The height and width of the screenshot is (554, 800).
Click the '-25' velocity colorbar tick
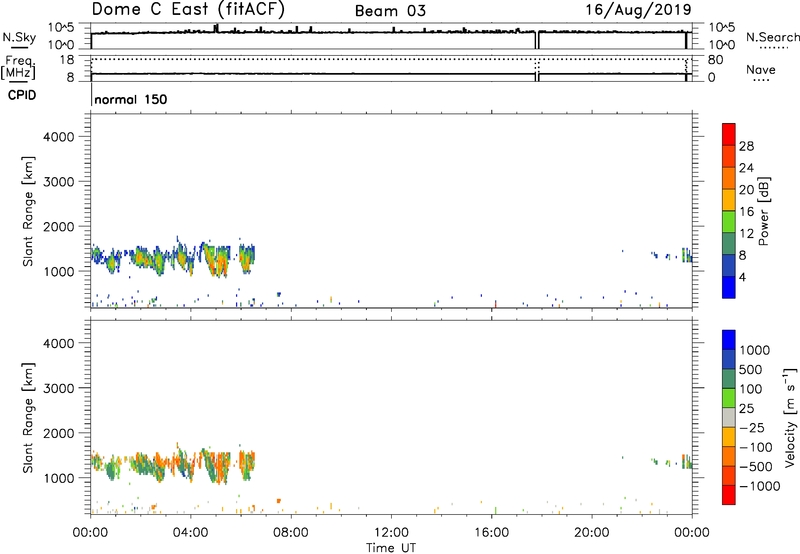[x=752, y=428]
